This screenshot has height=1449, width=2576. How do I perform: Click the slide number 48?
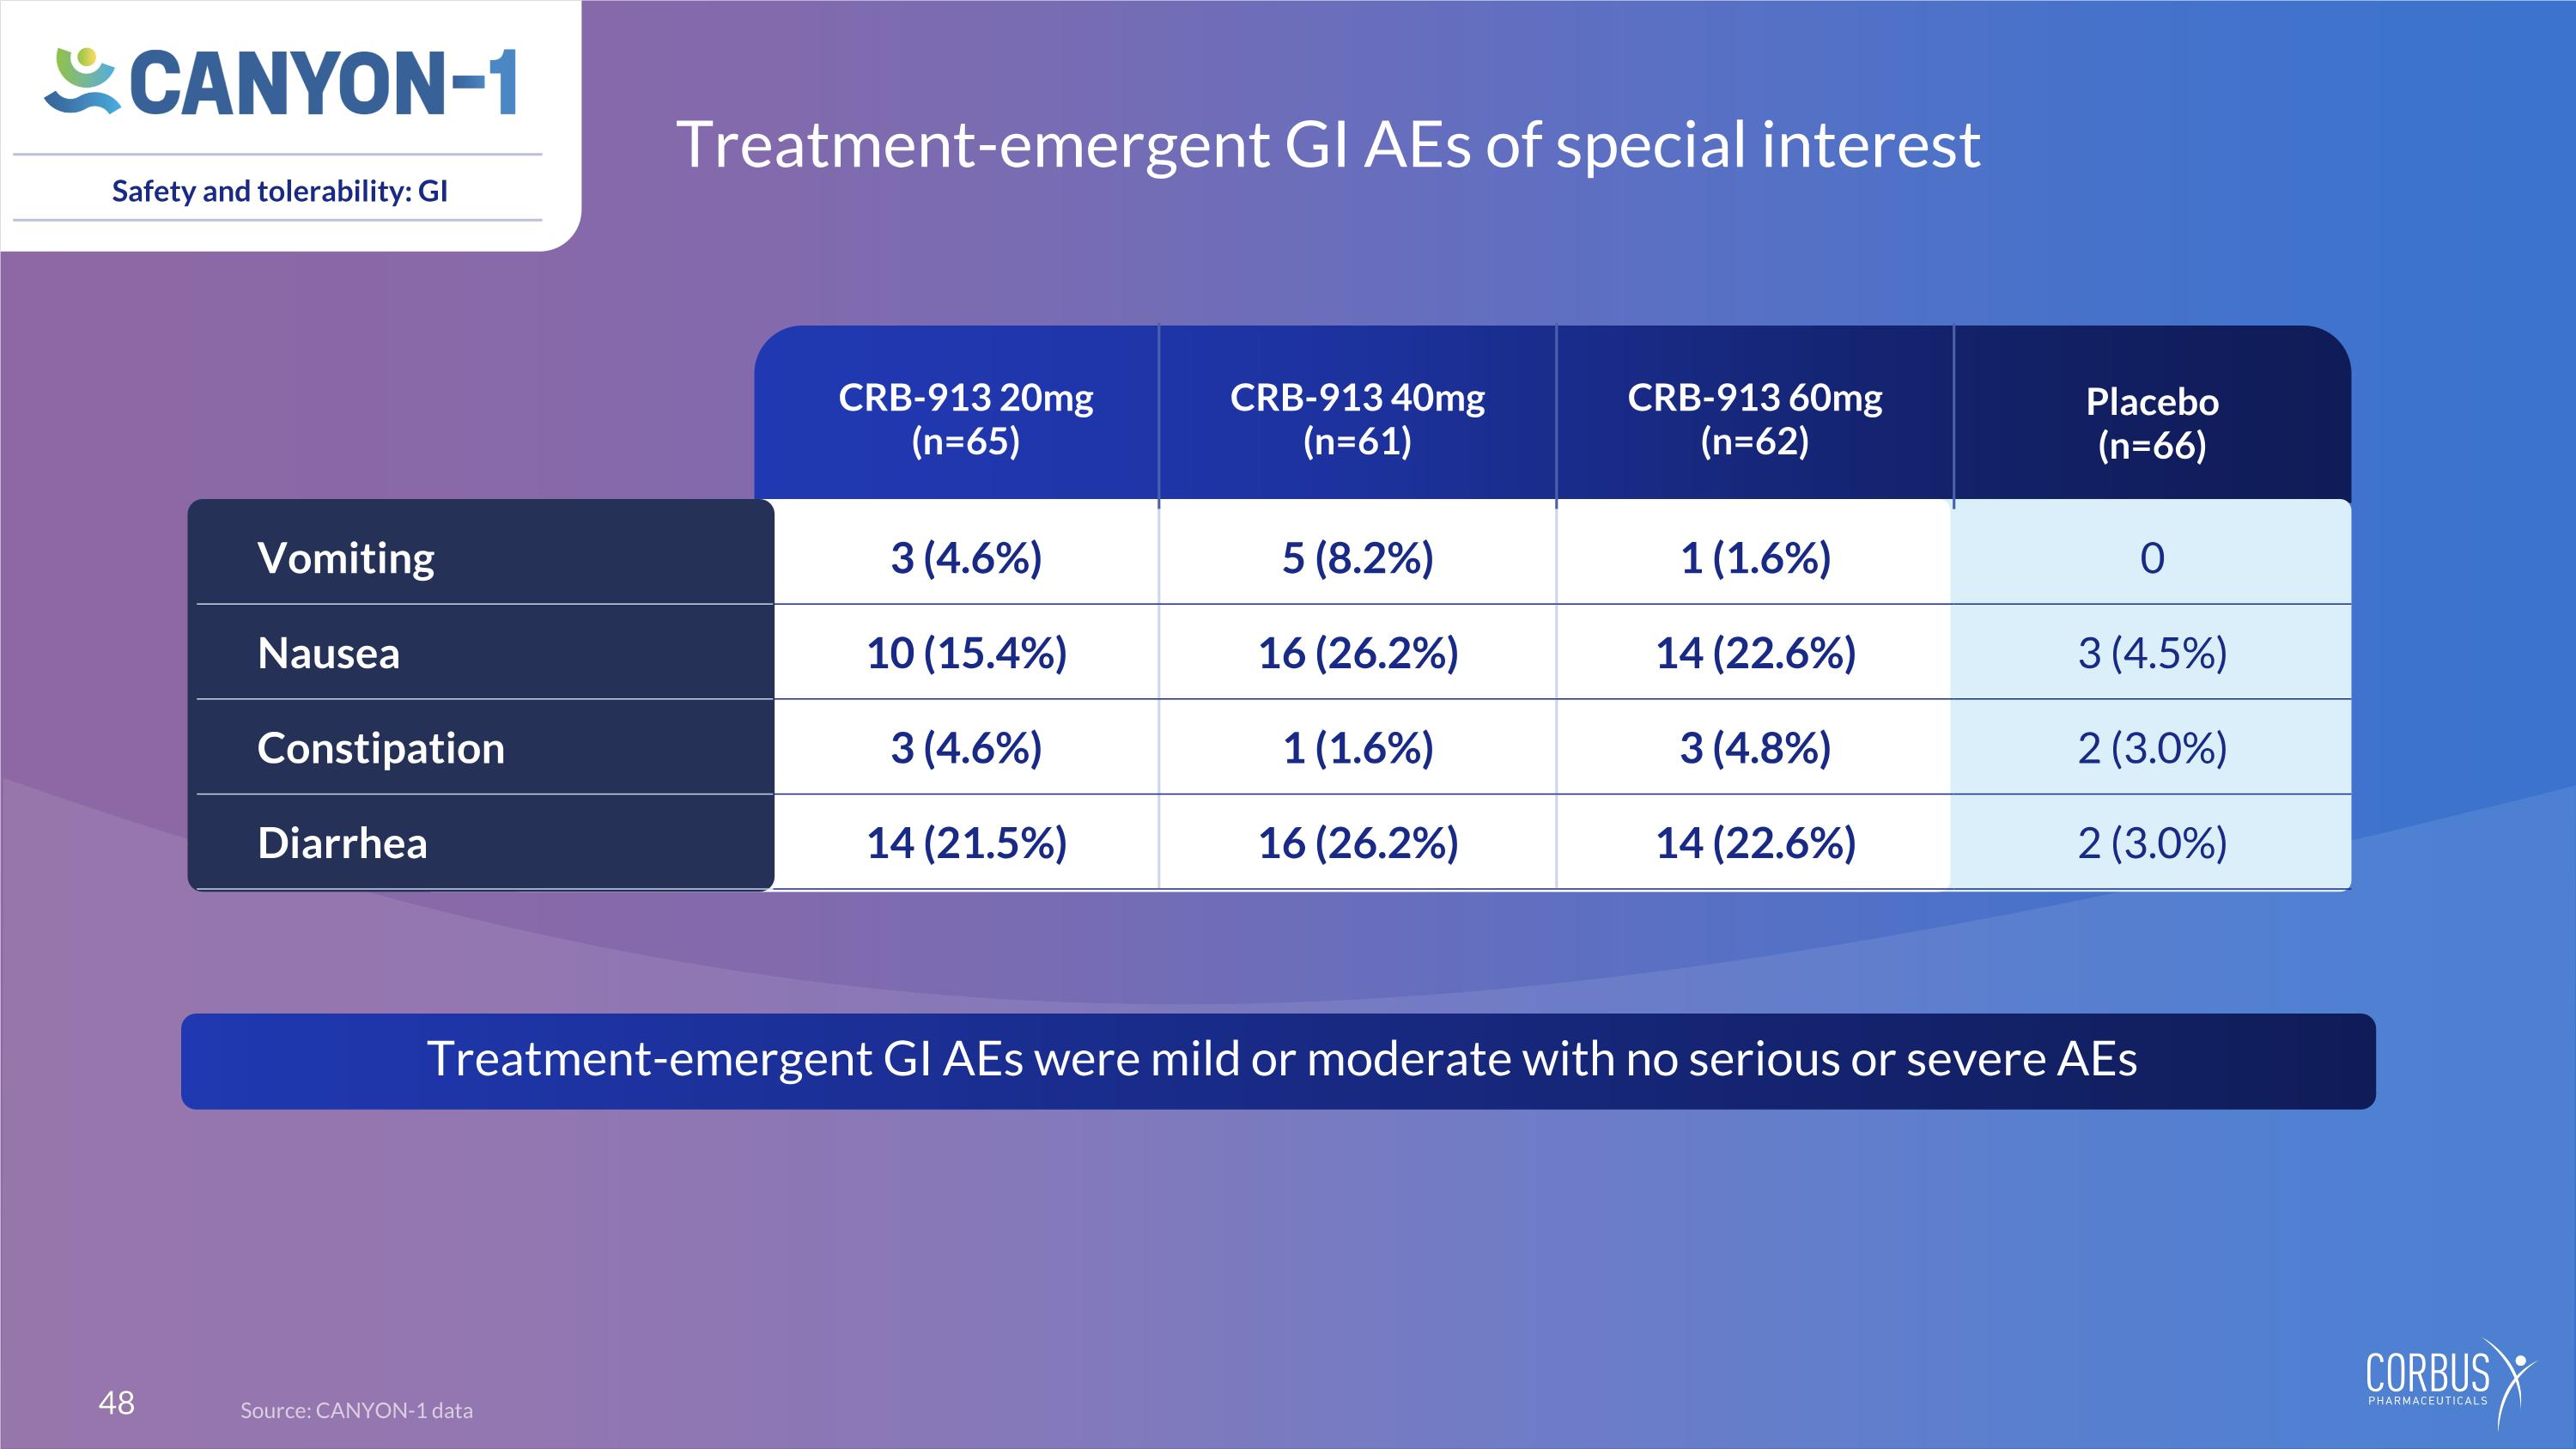[116, 1403]
